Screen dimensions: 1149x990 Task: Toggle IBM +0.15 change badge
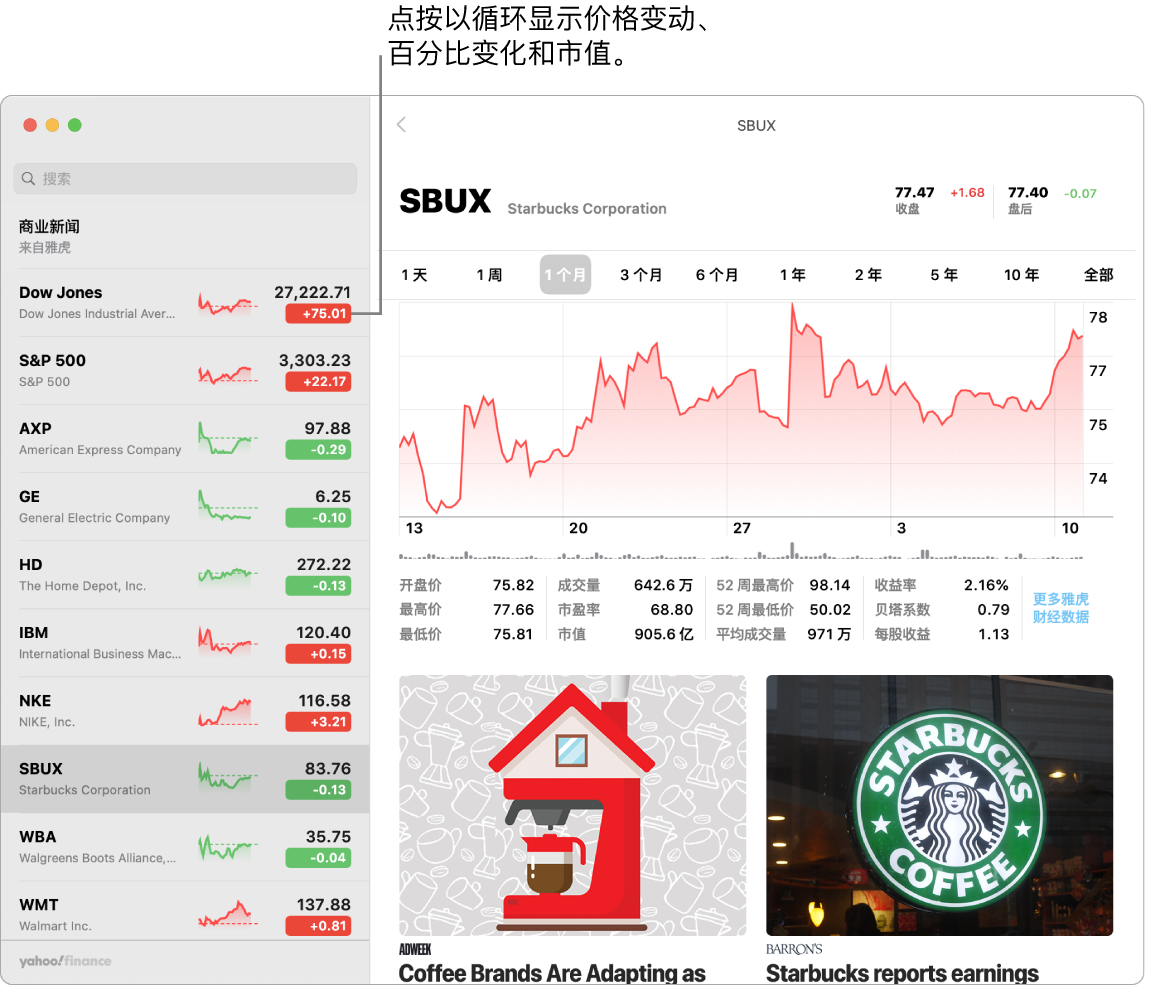(318, 654)
